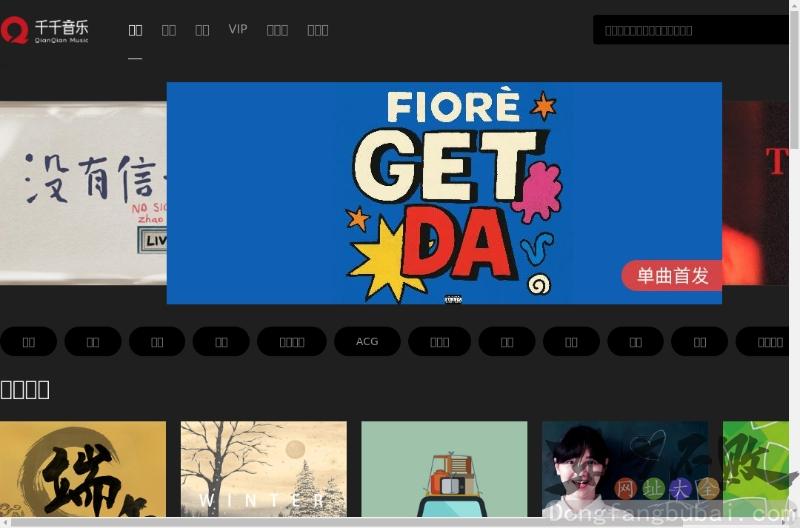Select the underlined active navigation tab
This screenshot has height=528, width=800.
[x=135, y=30]
